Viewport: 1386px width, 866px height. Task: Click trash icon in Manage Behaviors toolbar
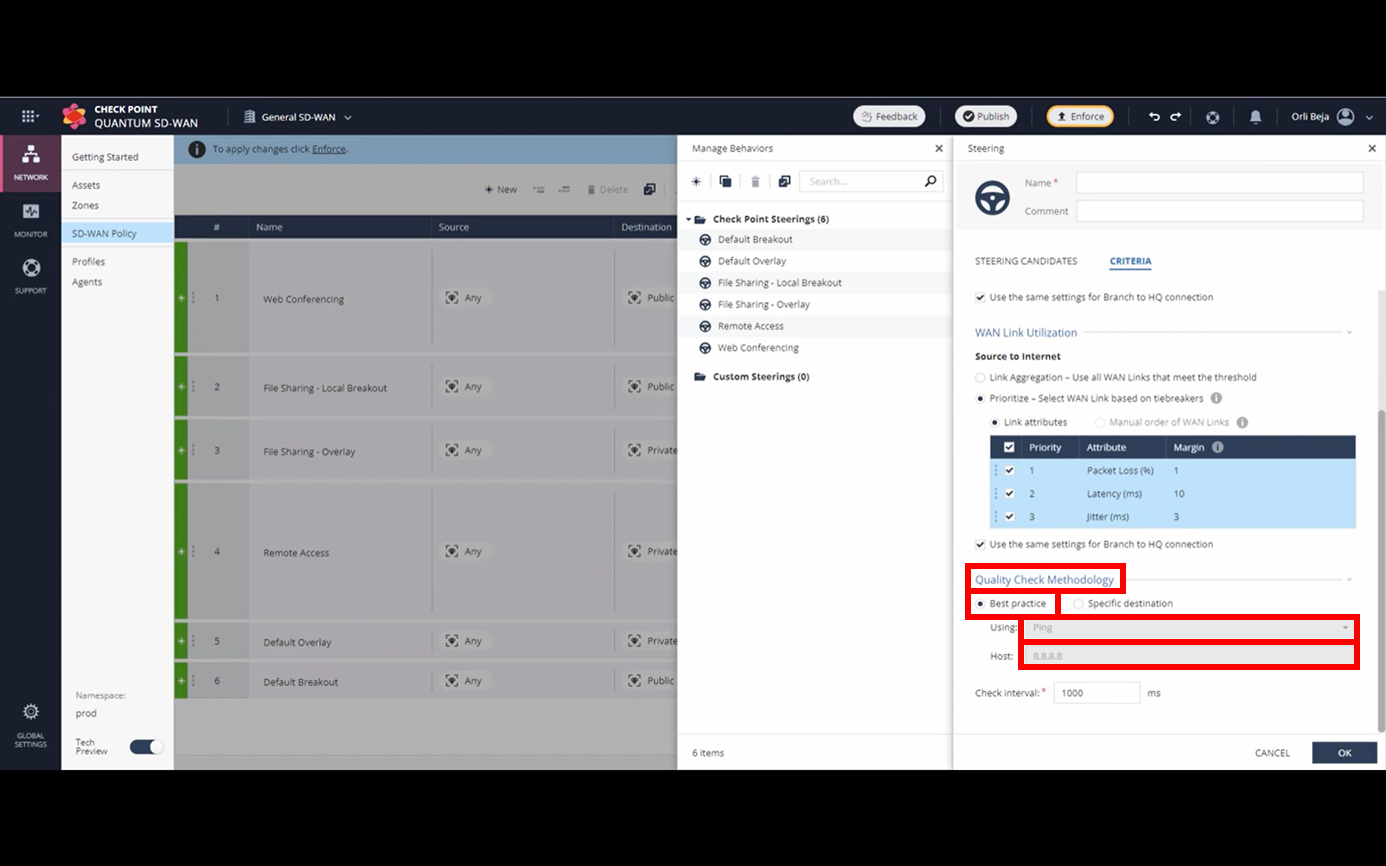point(755,182)
